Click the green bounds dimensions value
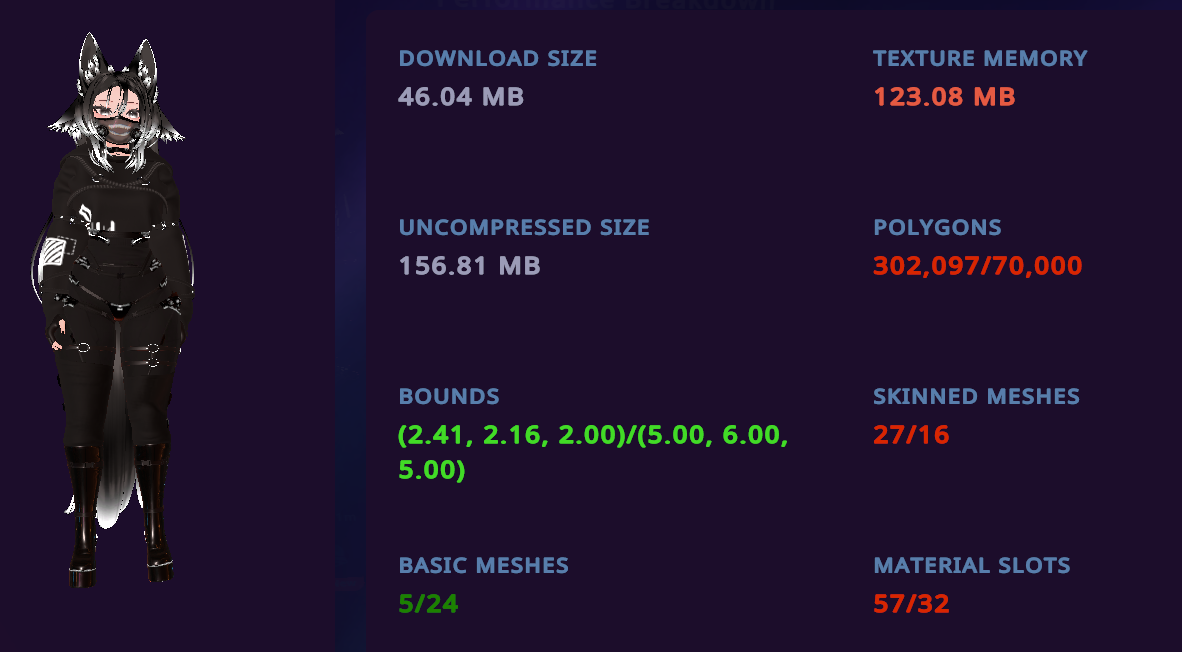This screenshot has height=652, width=1182. [593, 452]
